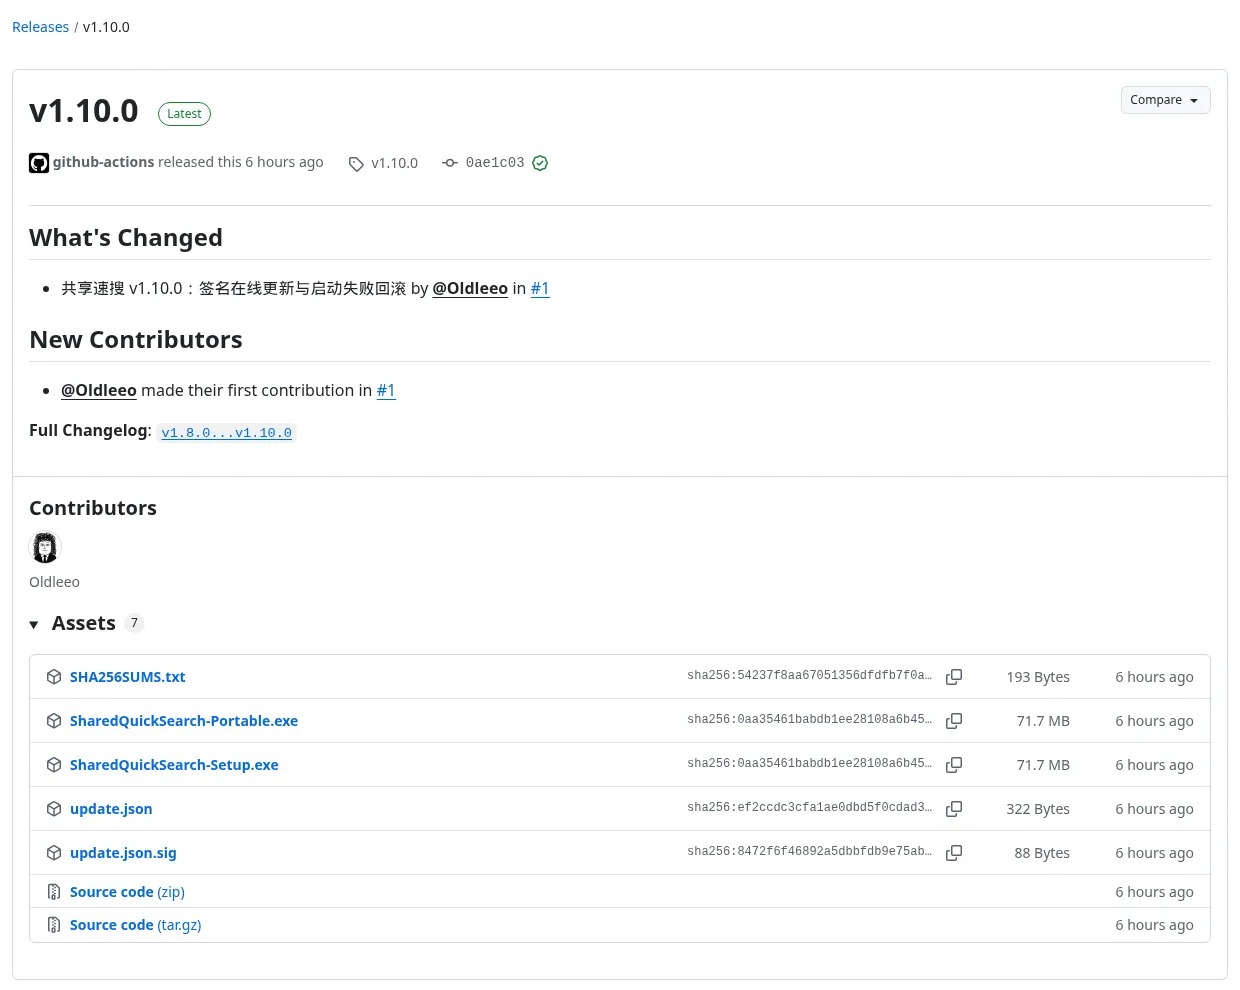Open the Compare dropdown
Screen dimensions: 1240x990
click(x=1165, y=100)
